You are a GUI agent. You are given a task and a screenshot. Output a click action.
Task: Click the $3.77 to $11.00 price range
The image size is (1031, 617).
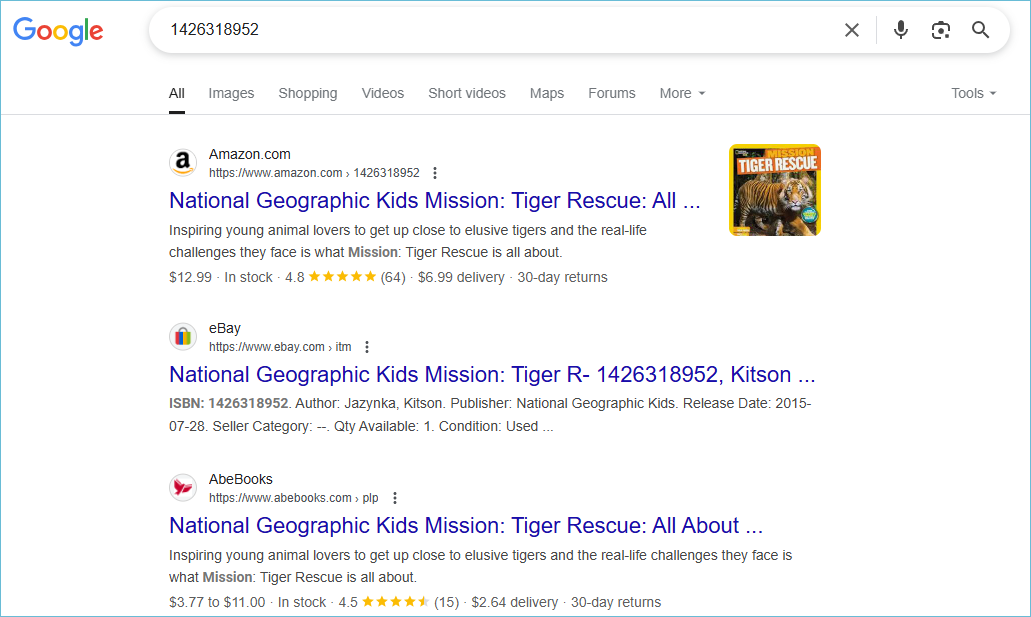tap(217, 603)
